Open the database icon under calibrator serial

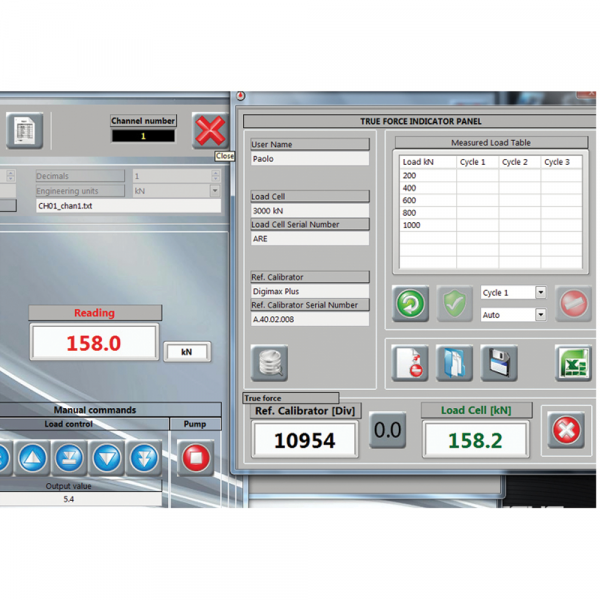coord(269,363)
